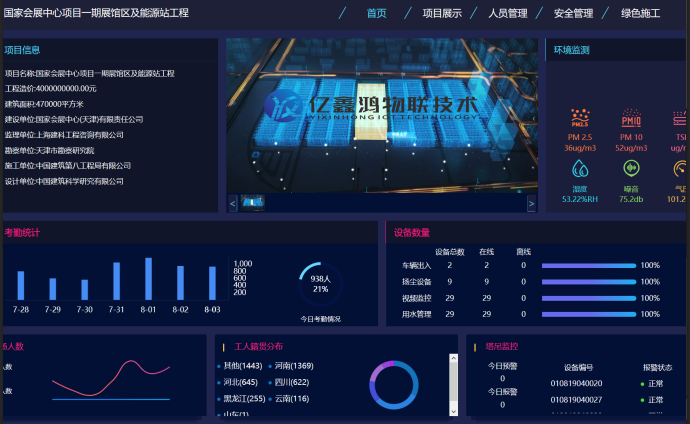Screen dimensions: 690x424
Task: Click 建筑面积 470000平方米 line
Action: point(44,104)
